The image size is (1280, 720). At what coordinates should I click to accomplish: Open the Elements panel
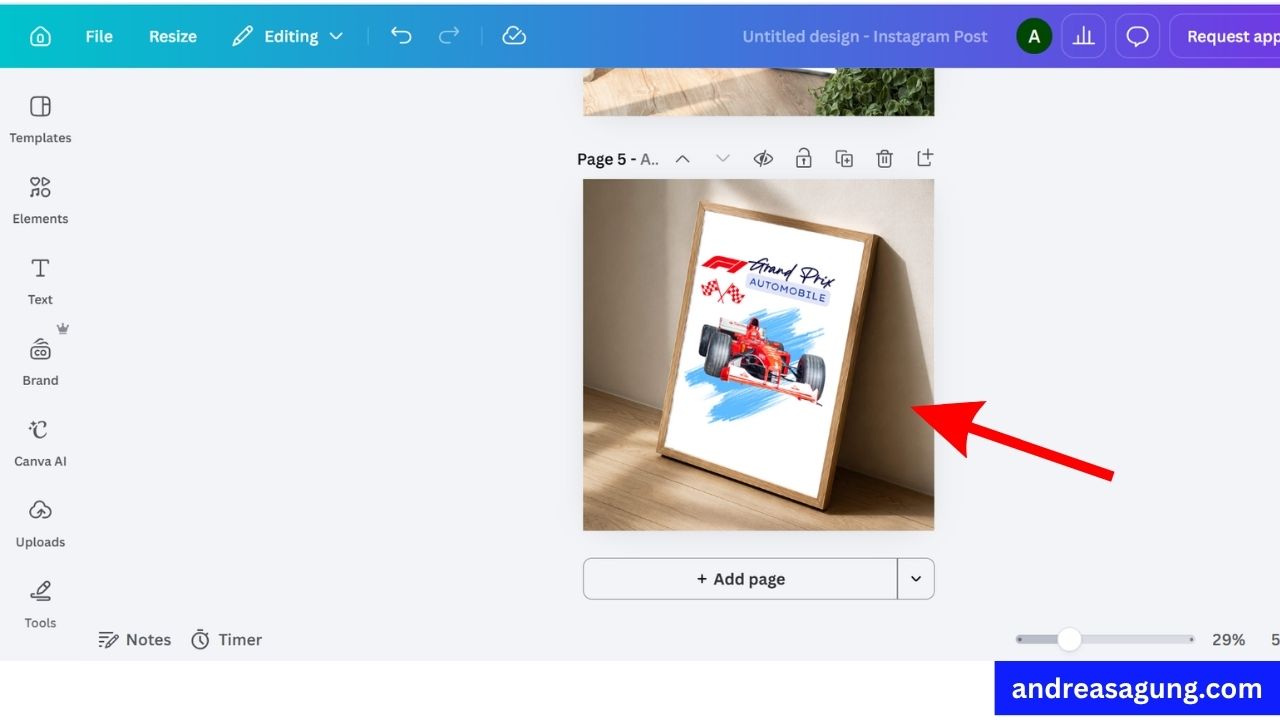tap(40, 200)
